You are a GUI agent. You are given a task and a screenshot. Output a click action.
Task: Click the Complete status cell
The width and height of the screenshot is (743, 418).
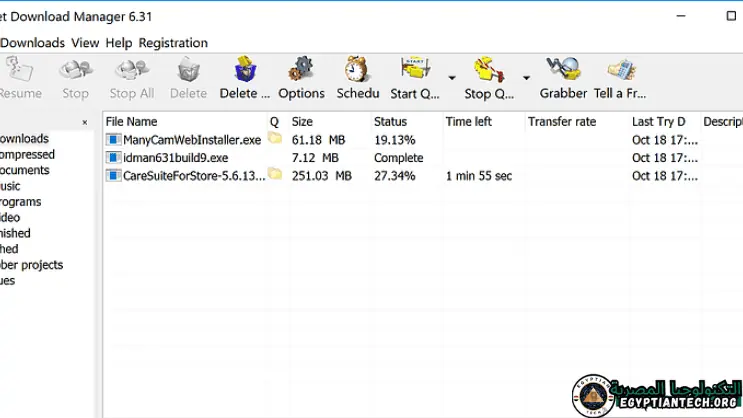399,158
